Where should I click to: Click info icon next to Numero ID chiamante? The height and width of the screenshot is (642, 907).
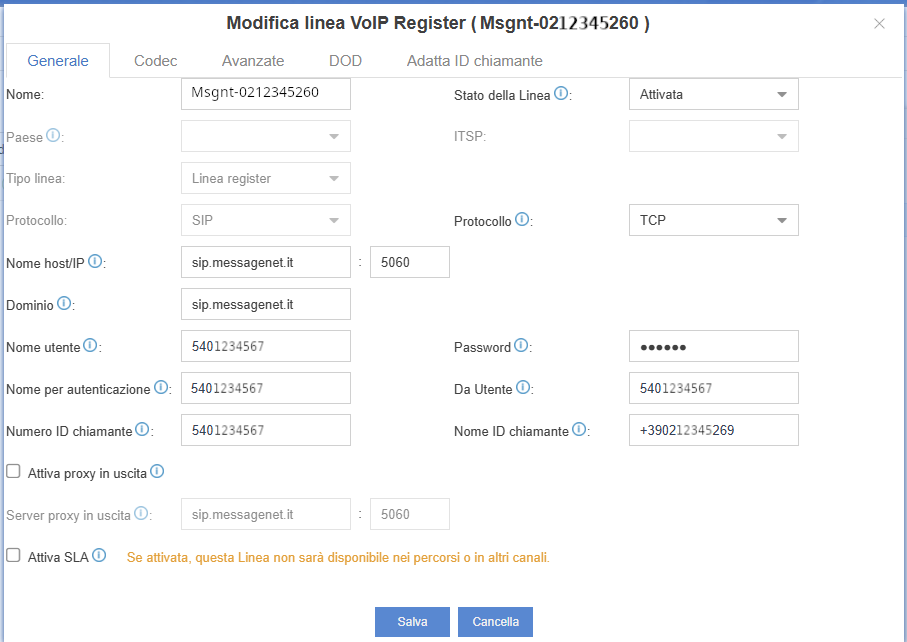coord(142,430)
